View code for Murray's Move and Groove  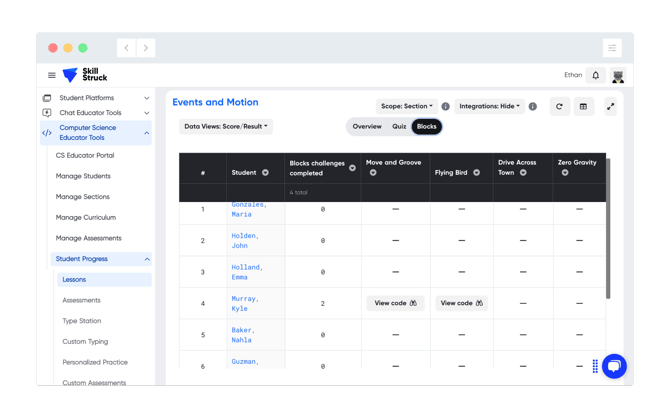click(x=395, y=303)
